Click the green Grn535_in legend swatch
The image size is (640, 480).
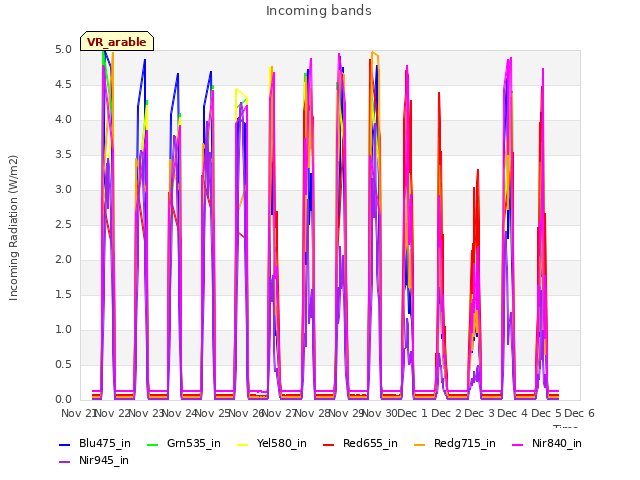[x=152, y=444]
